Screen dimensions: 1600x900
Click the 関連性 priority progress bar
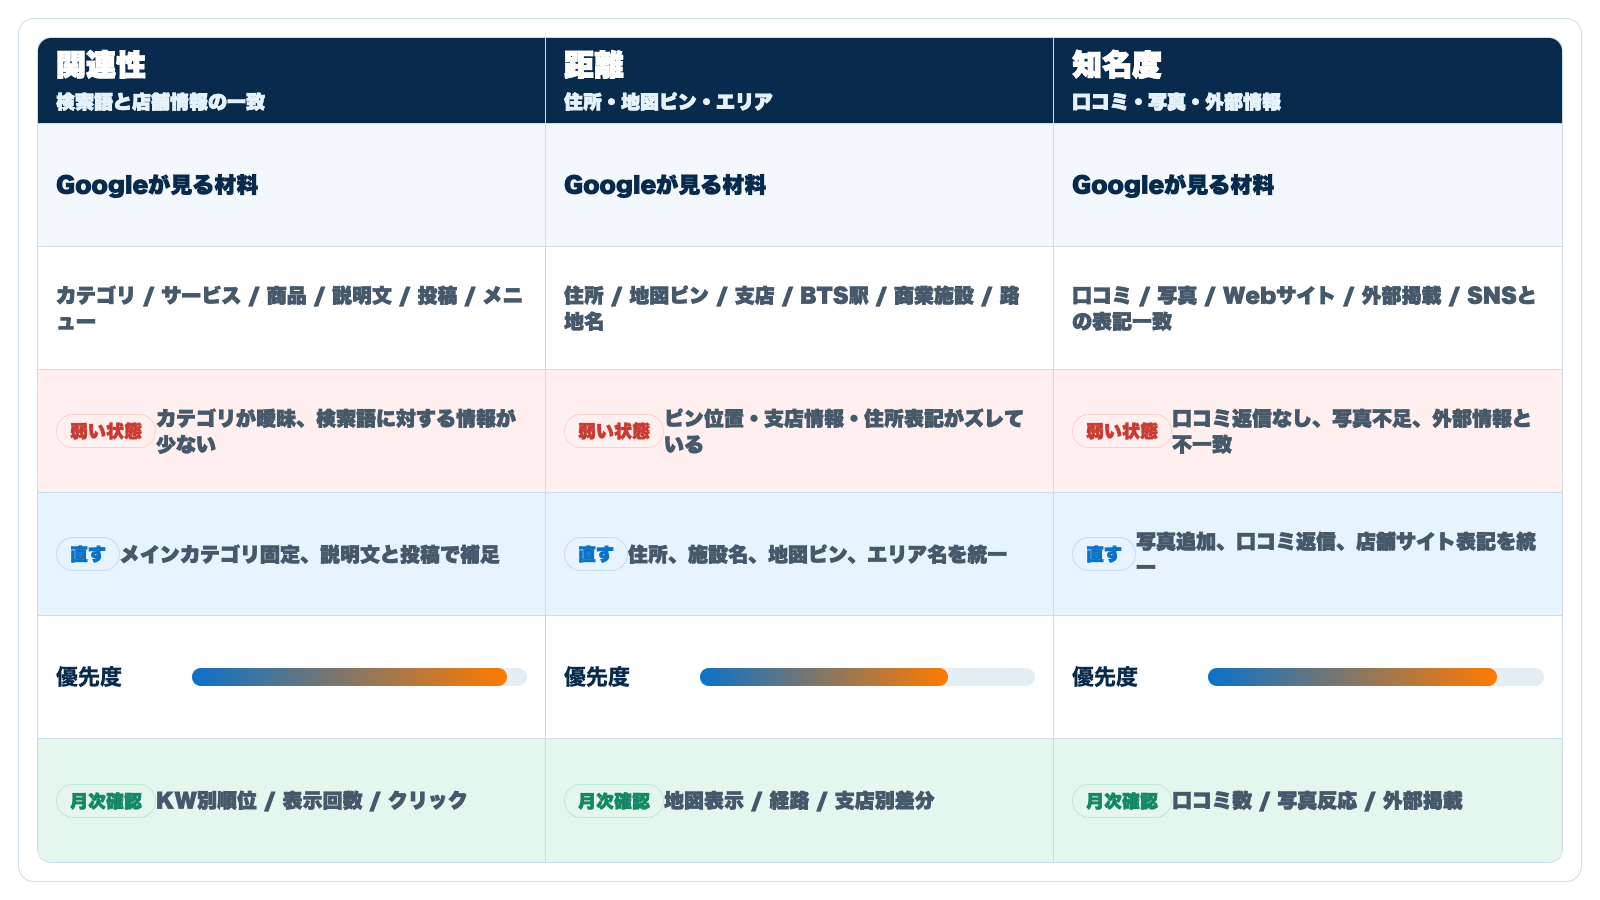pos(359,677)
